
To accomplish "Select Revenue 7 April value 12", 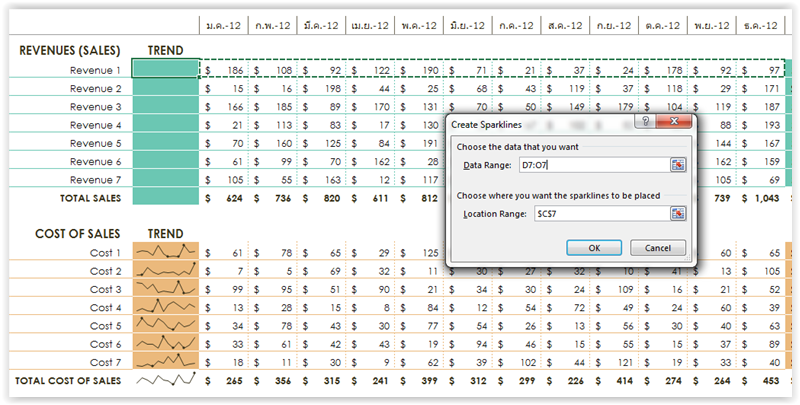I will 384,180.
